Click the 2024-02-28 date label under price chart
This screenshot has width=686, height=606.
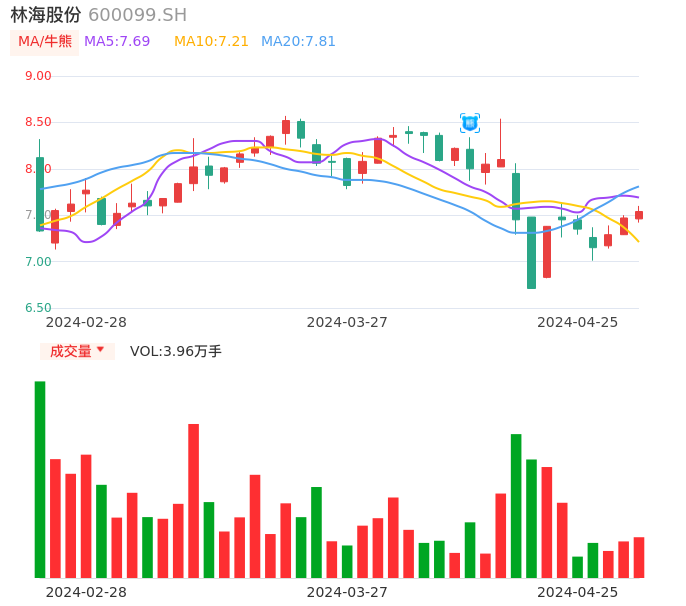click(86, 322)
